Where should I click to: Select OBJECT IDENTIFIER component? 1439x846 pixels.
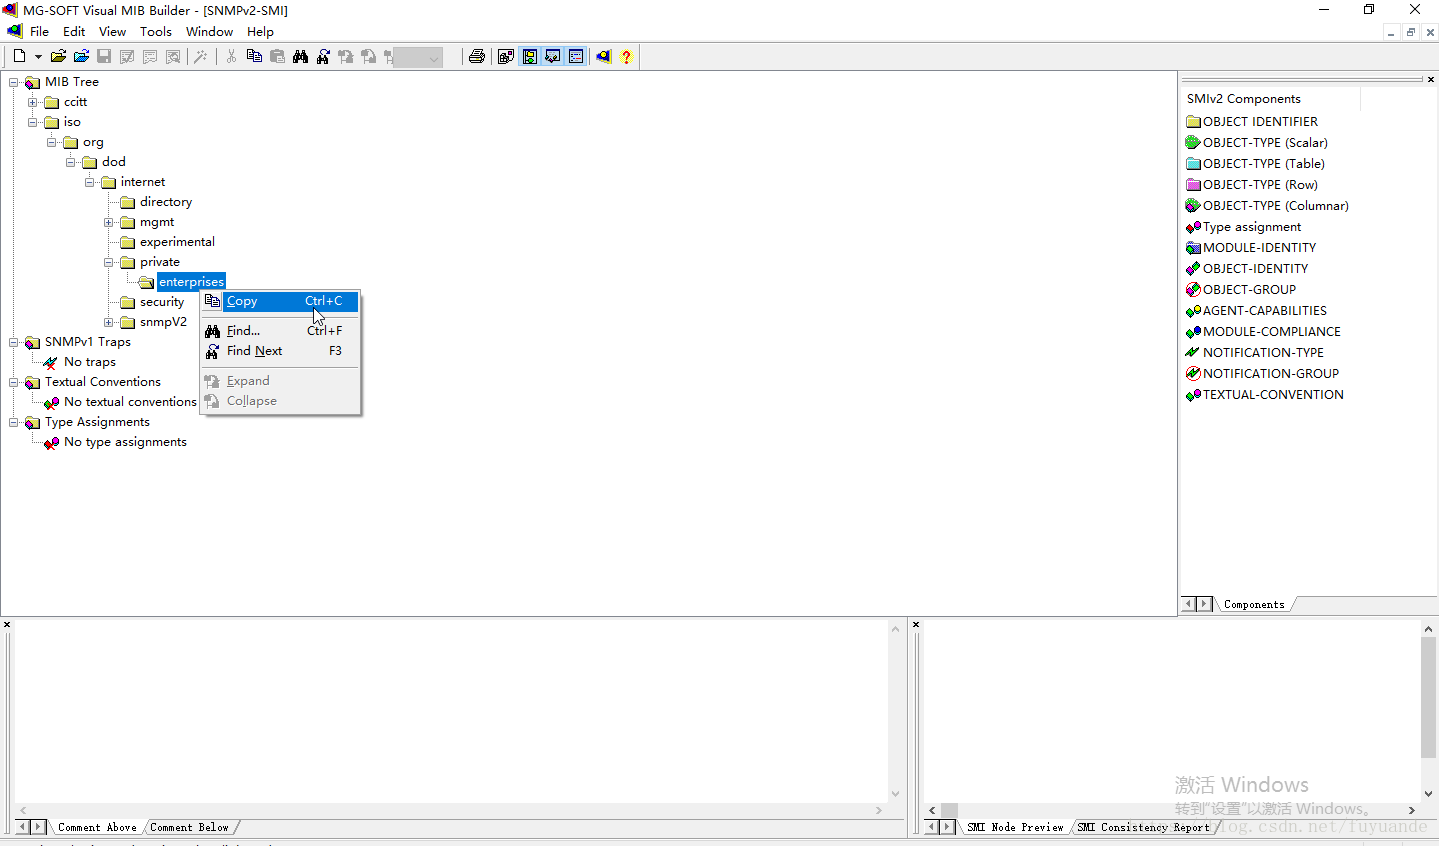[1260, 122]
